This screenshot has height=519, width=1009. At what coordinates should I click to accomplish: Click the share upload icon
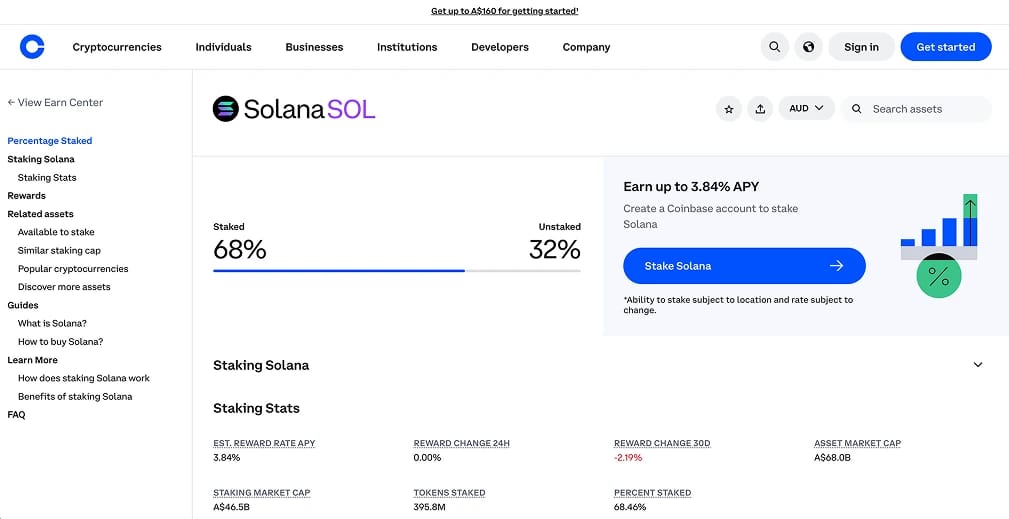point(760,109)
